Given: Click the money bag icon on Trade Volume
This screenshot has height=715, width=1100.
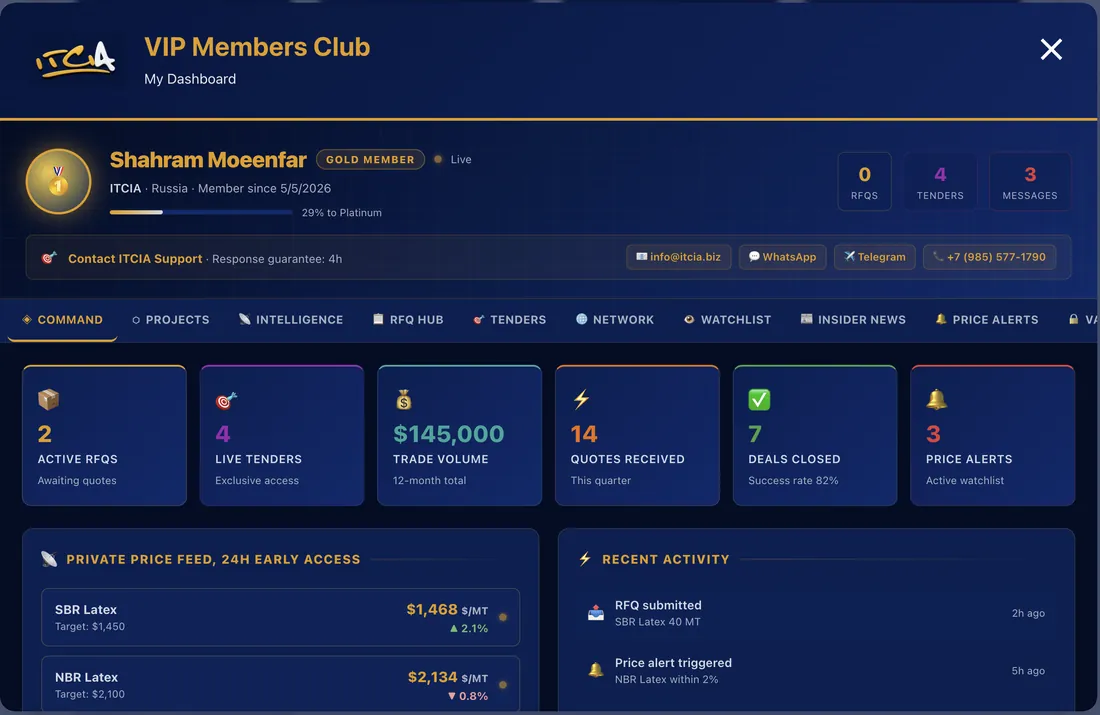Looking at the screenshot, I should point(403,399).
